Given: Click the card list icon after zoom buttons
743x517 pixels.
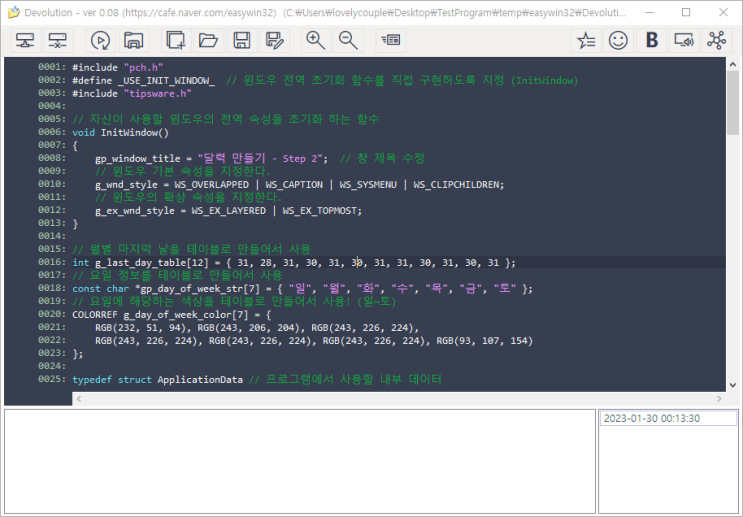Looking at the screenshot, I should 390,40.
